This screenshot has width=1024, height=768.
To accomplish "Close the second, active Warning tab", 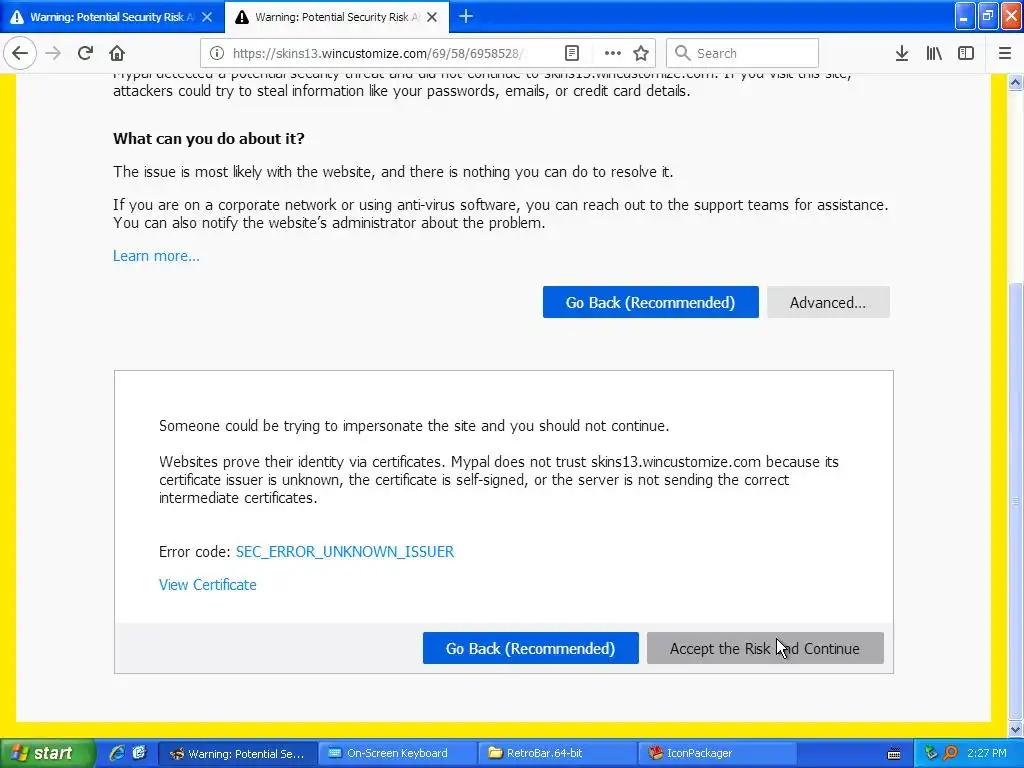I will [x=432, y=17].
